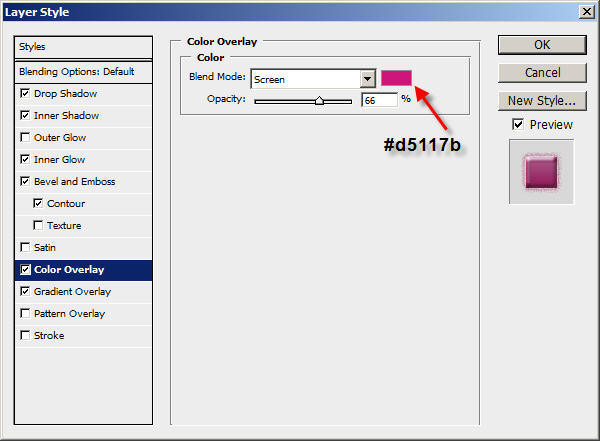Open the Blend Mode dropdown arrow
Viewport: 600px width, 441px height.
(x=367, y=79)
